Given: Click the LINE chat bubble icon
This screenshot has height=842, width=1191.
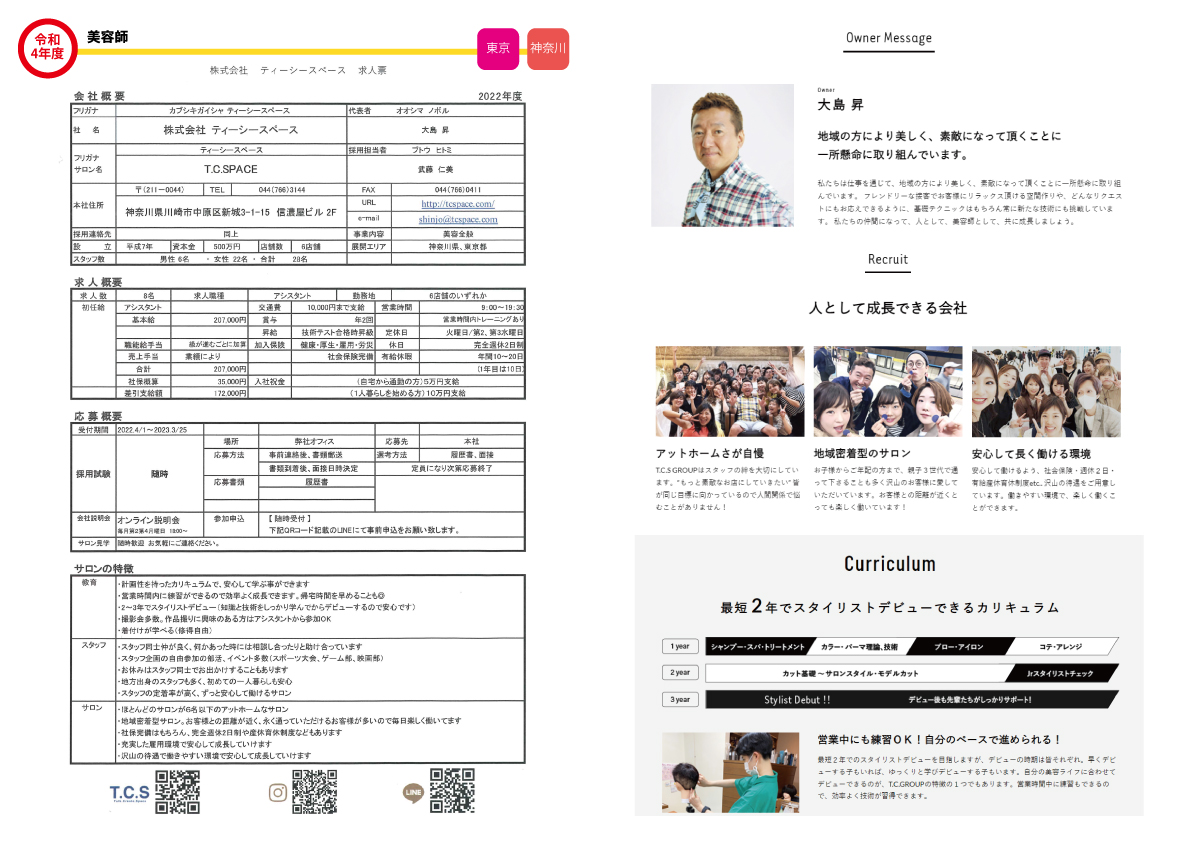Looking at the screenshot, I should coord(413,793).
